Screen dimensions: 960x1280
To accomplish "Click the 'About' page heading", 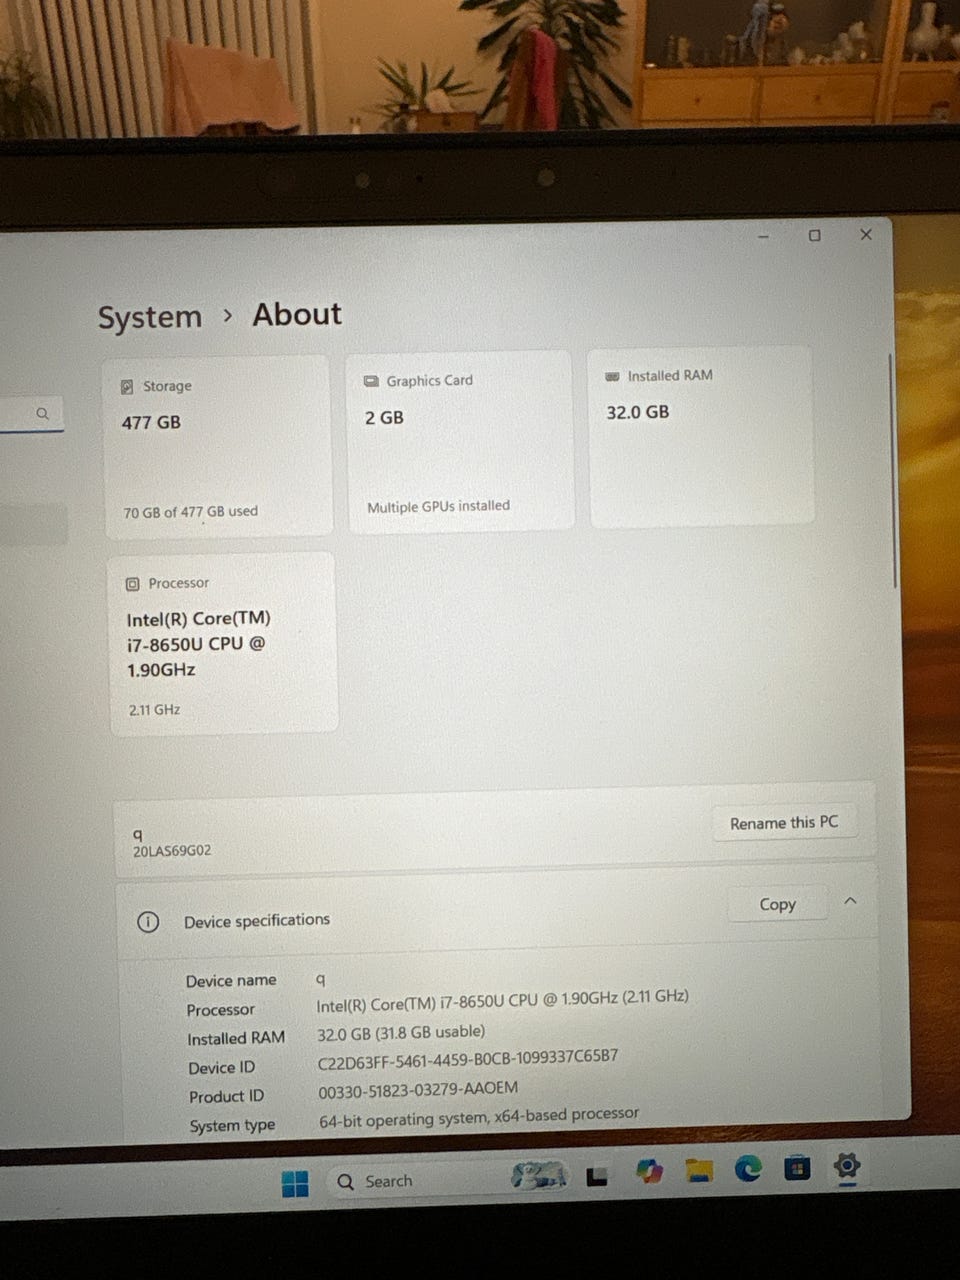I will pos(297,314).
